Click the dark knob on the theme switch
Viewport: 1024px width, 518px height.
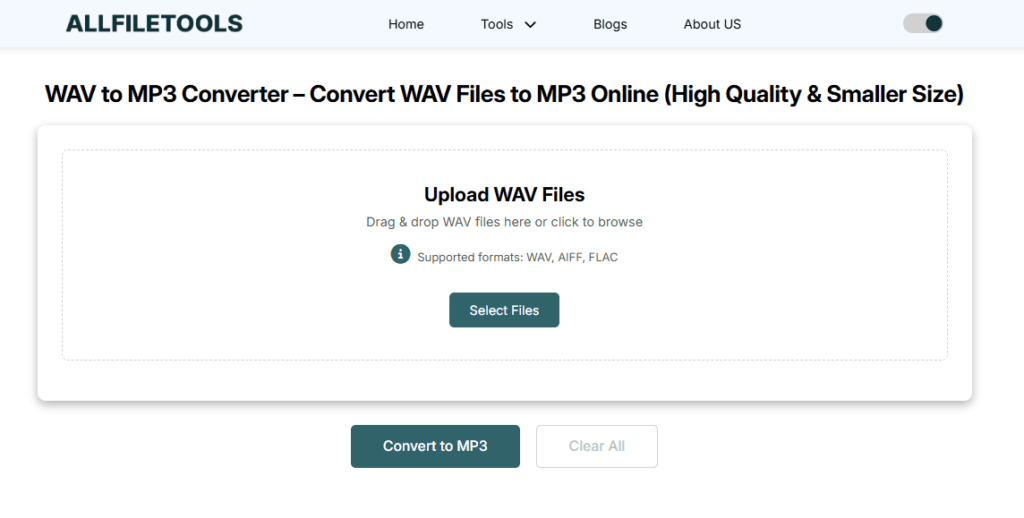pos(933,23)
